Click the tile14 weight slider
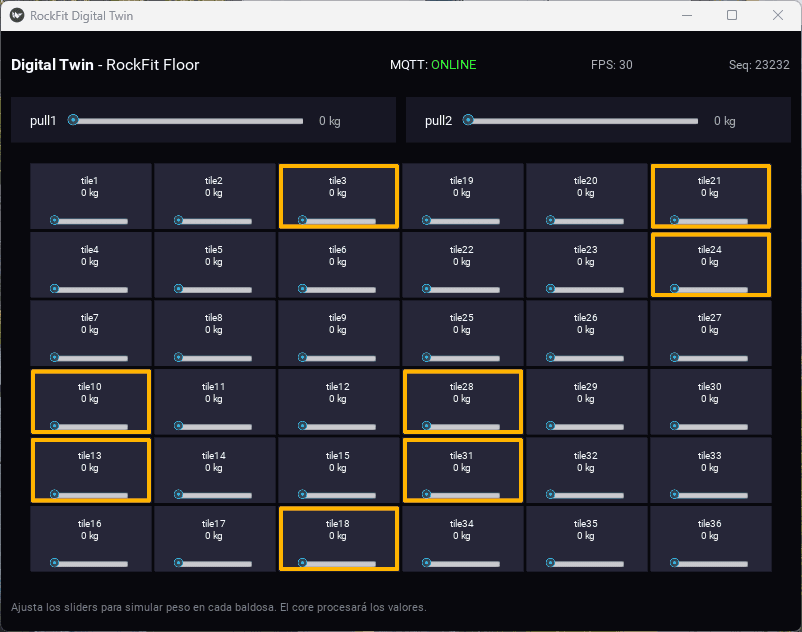 coord(213,494)
